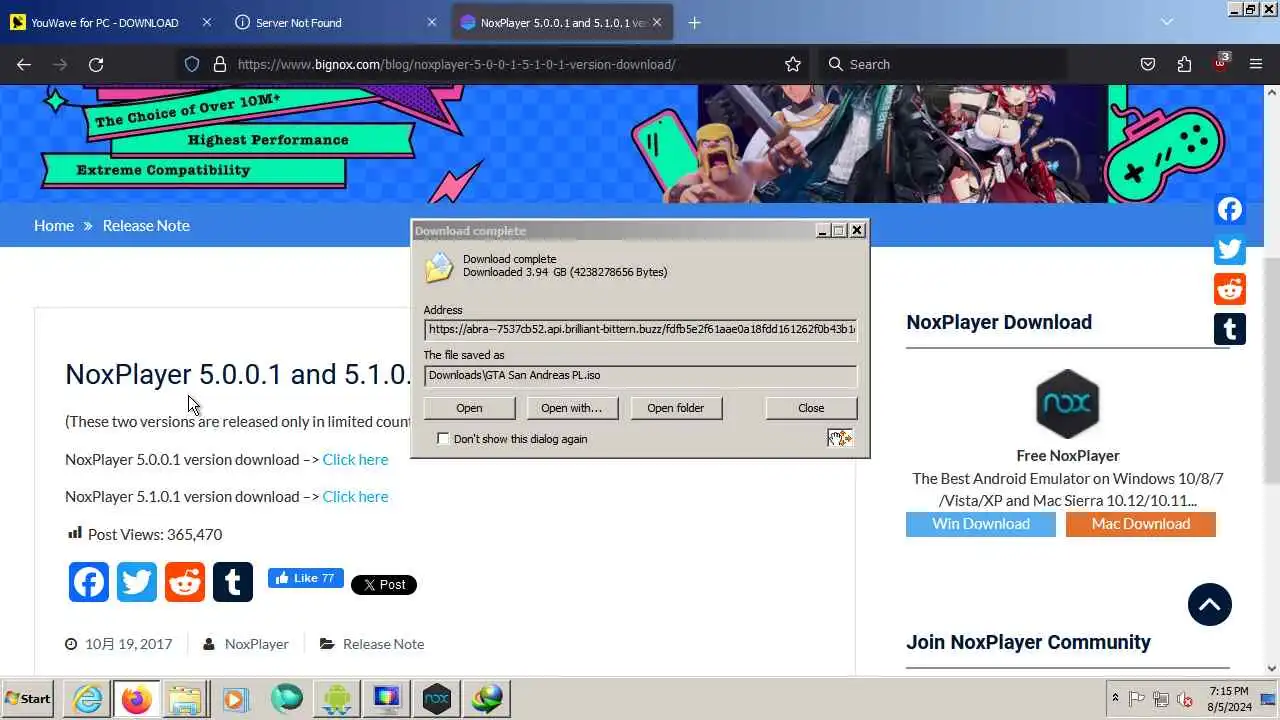Open a new tab with the plus button
Viewport: 1280px width, 720px height.
(695, 22)
